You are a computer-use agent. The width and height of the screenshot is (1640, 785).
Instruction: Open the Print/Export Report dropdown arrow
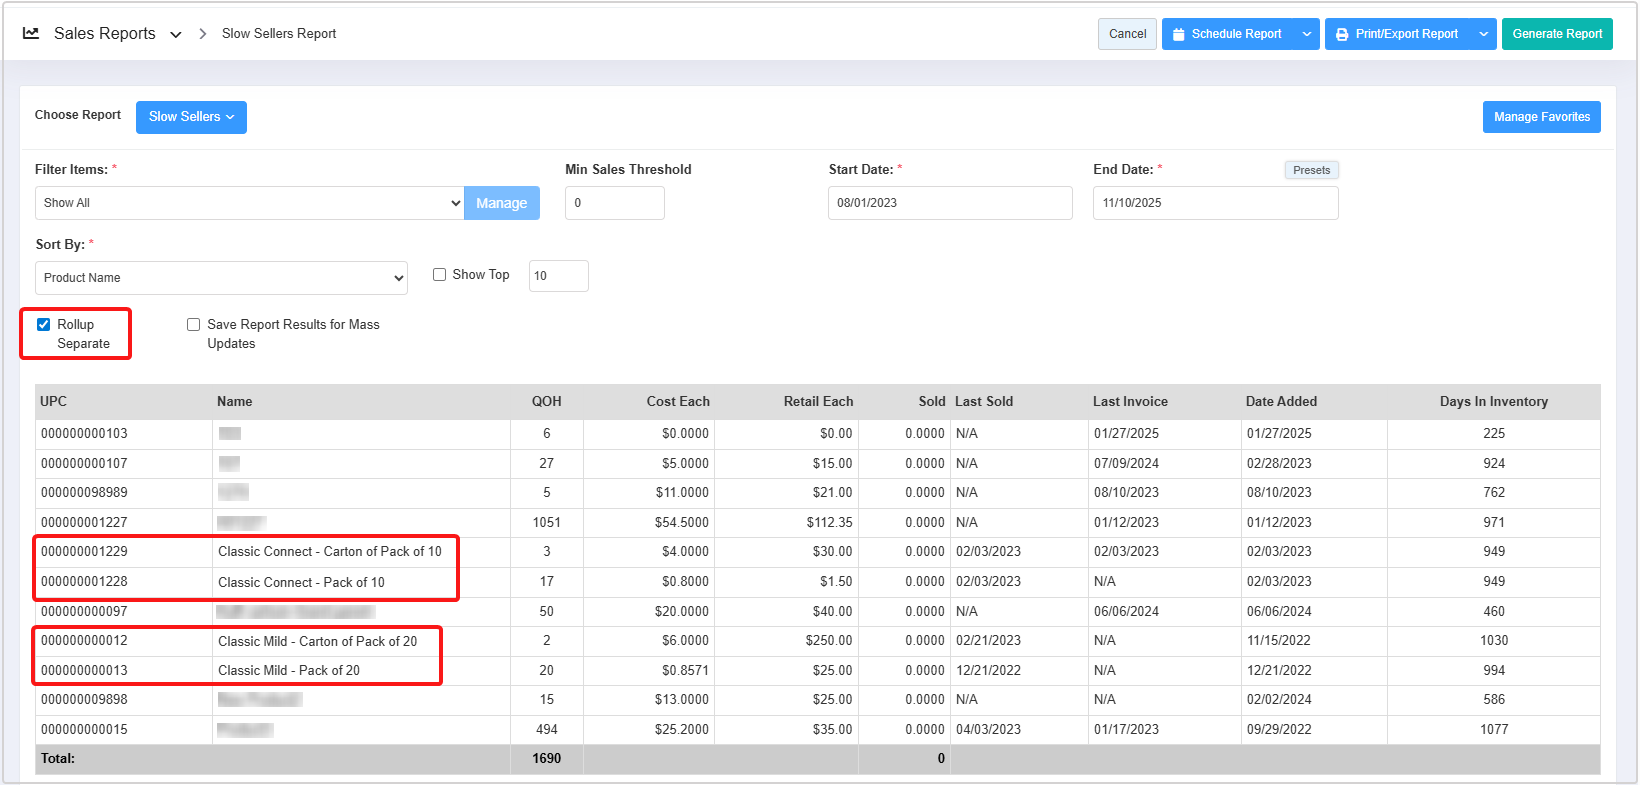pyautogui.click(x=1483, y=34)
